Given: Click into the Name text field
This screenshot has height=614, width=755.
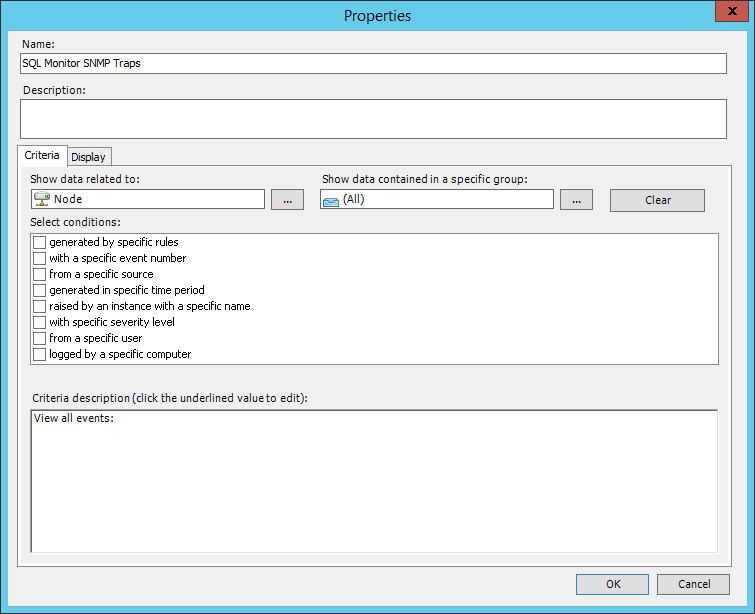Looking at the screenshot, I should pos(373,63).
